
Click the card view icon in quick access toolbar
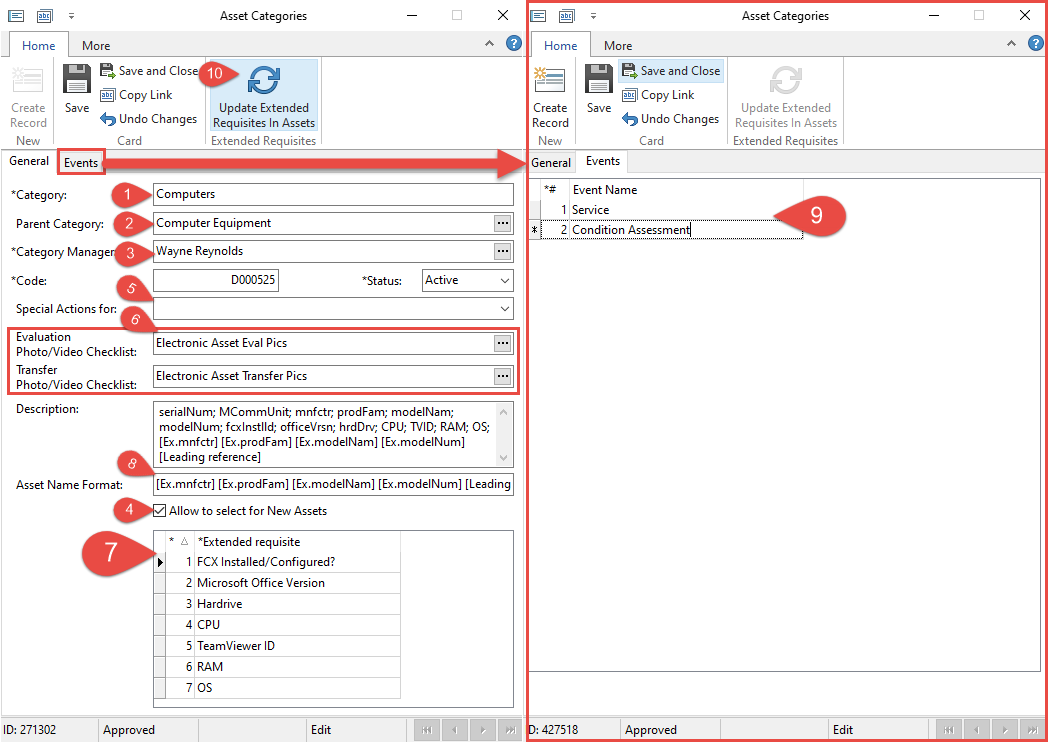(14, 15)
